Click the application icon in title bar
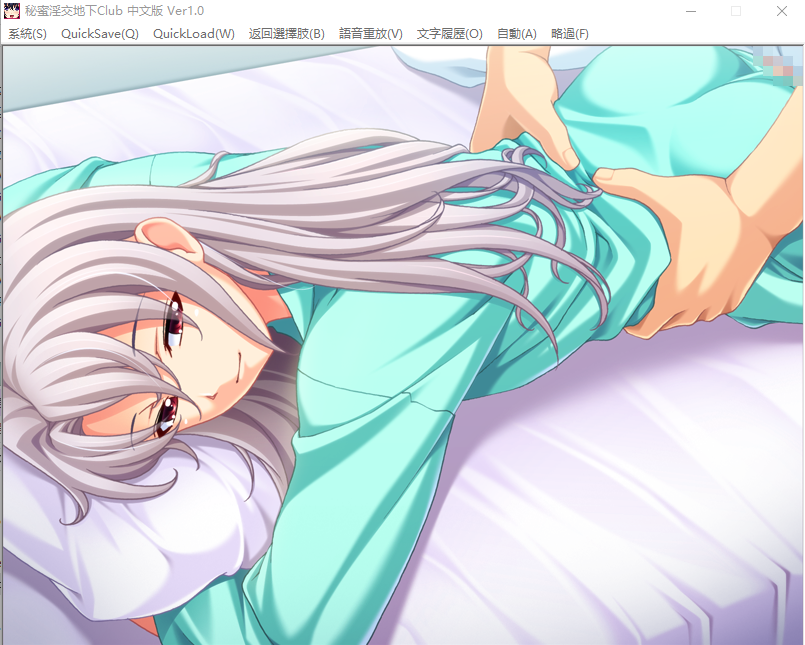The width and height of the screenshot is (805, 645). (x=12, y=11)
